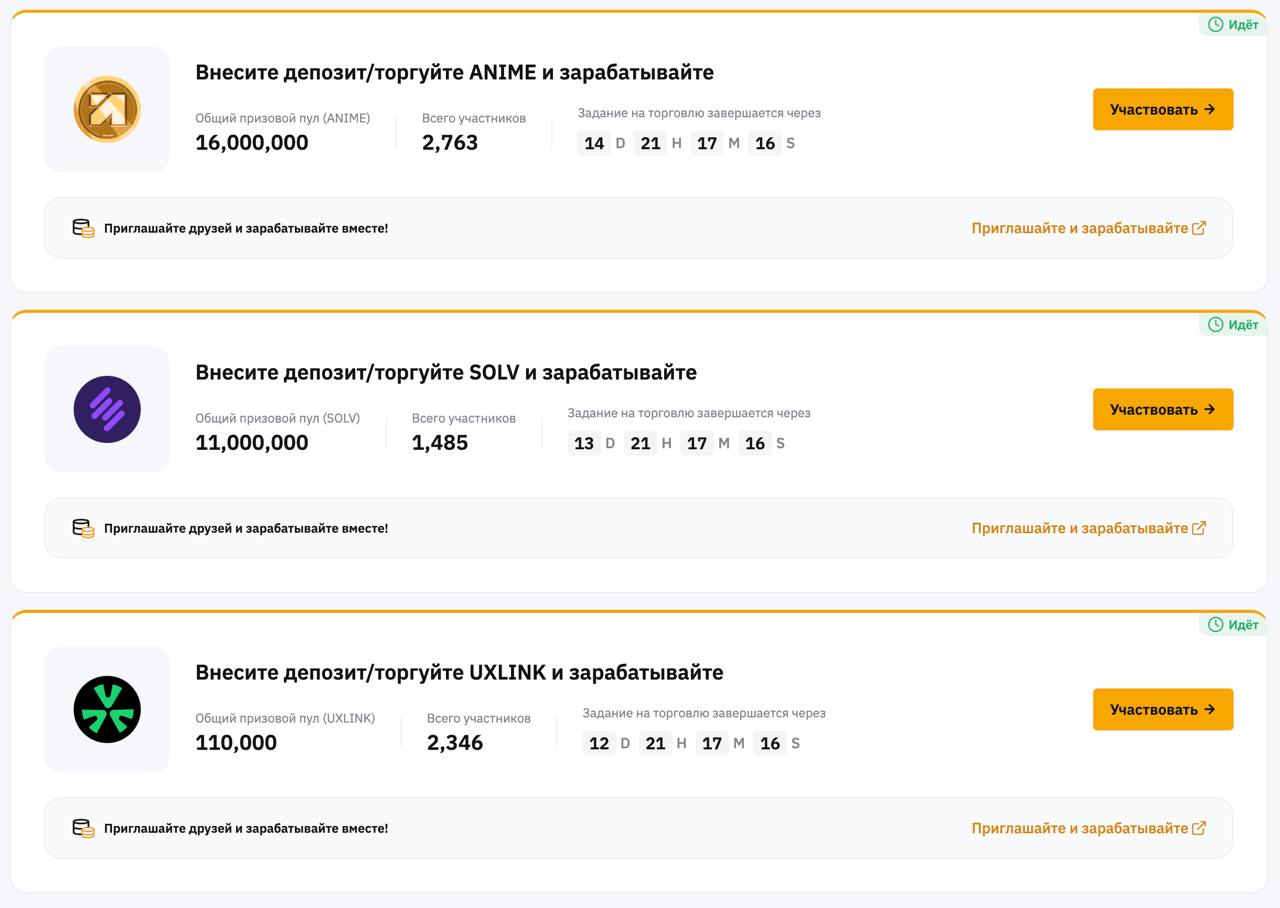Viewport: 1280px width, 908px height.
Task: Click coins stack icon in ANIME invite banner
Action: [x=83, y=228]
